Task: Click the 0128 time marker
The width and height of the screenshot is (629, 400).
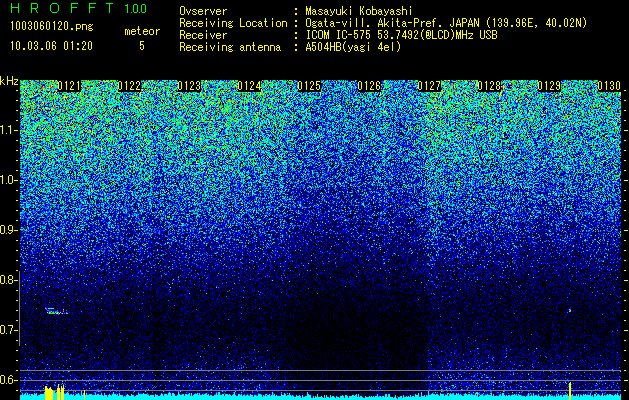Action: point(489,86)
